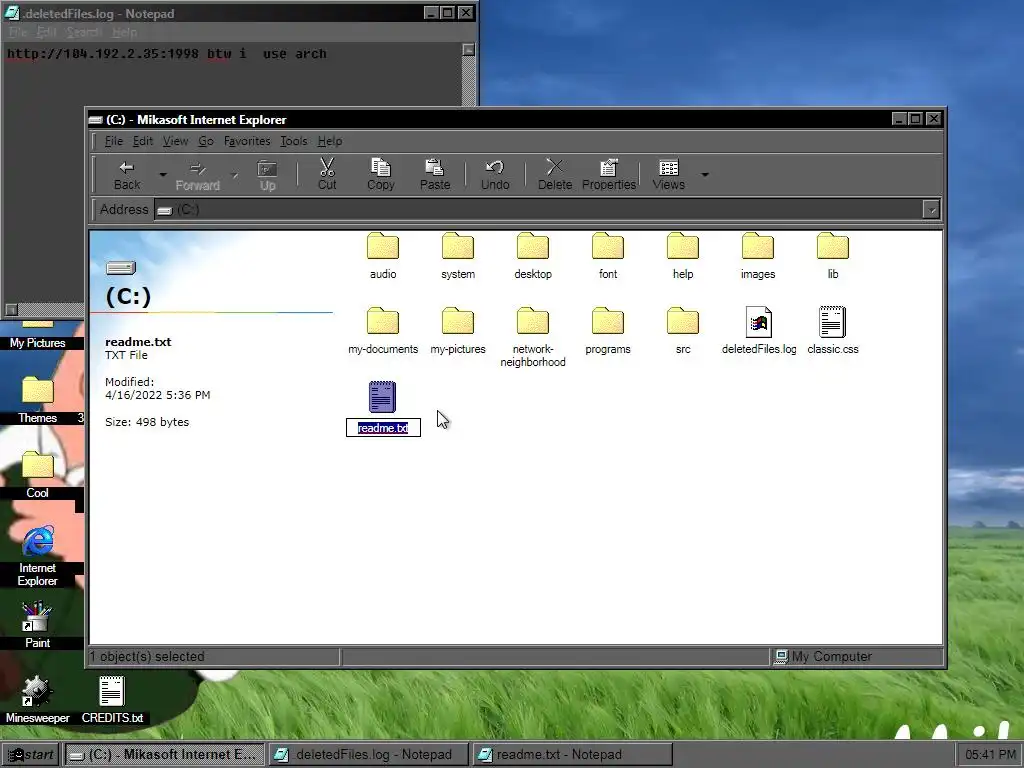The width and height of the screenshot is (1024, 768).
Task: Select the Cool desktop folder
Action: click(x=37, y=475)
